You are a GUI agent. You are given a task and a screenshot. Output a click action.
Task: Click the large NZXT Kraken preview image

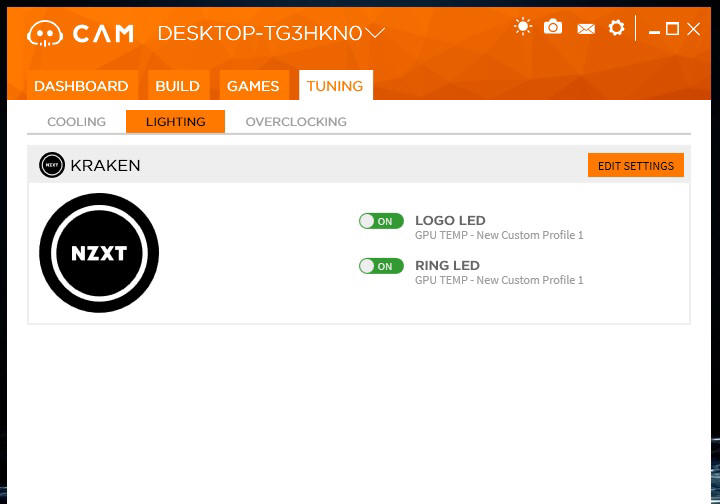[x=99, y=253]
